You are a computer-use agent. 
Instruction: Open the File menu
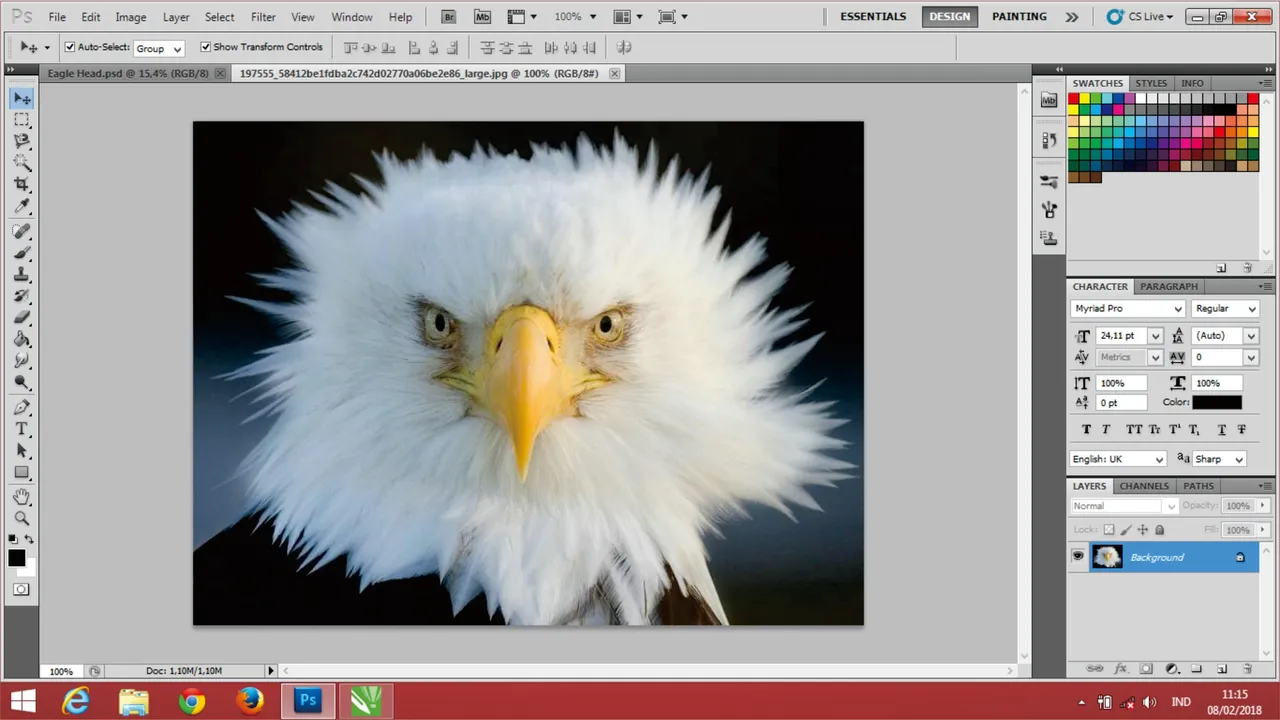(57, 17)
